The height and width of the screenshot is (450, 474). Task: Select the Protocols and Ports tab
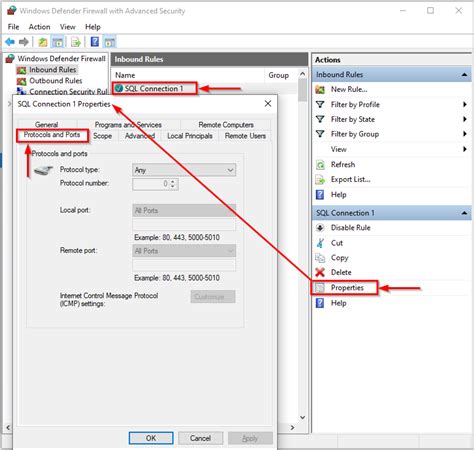pyautogui.click(x=52, y=135)
